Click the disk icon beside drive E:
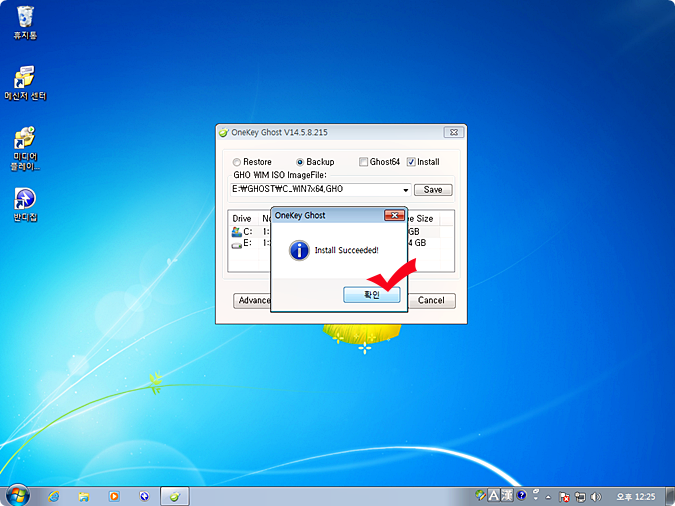 click(236, 245)
